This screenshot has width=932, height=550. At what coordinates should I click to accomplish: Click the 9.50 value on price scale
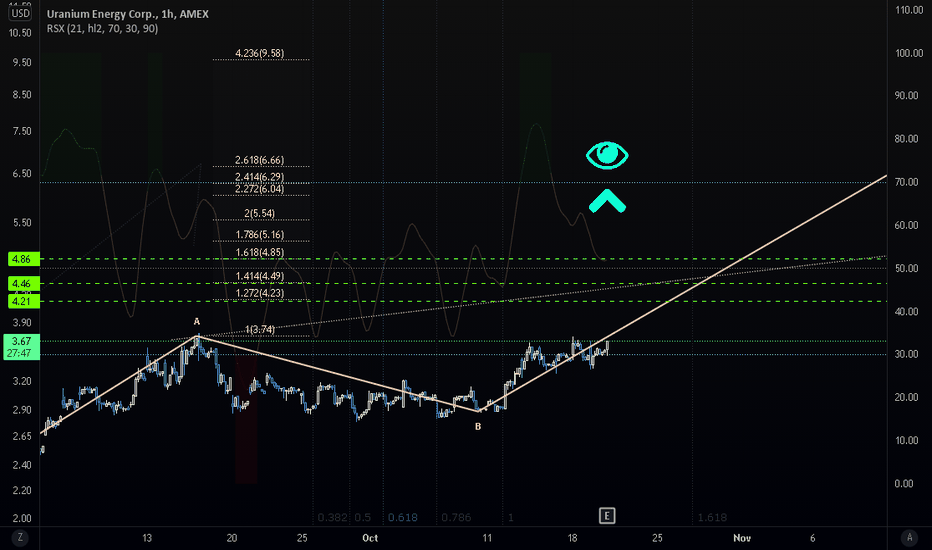pyautogui.click(x=22, y=62)
